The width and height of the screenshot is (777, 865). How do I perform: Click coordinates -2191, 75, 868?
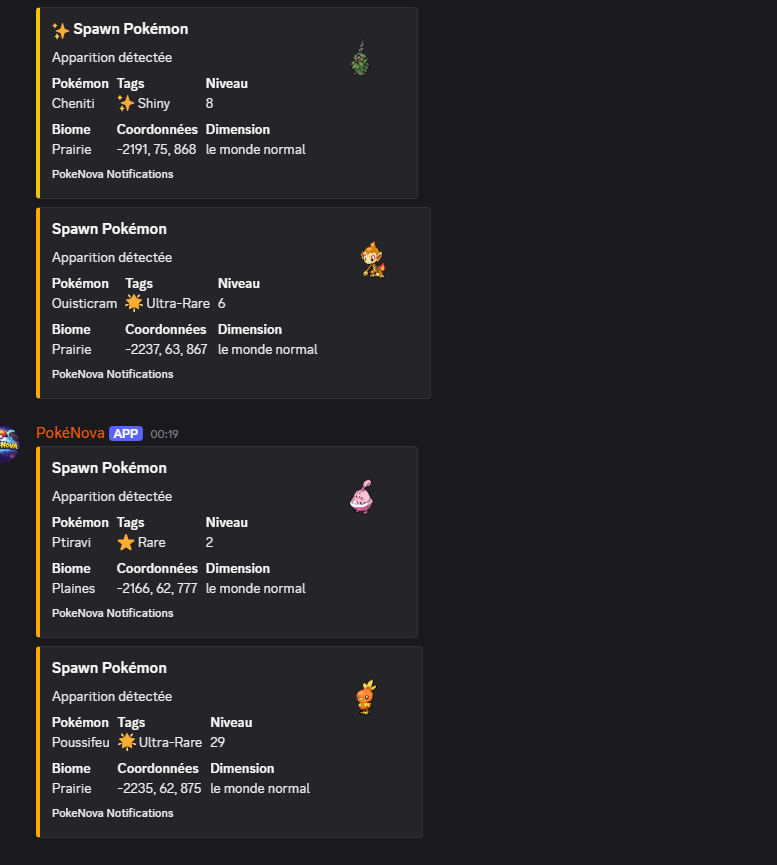coord(156,149)
